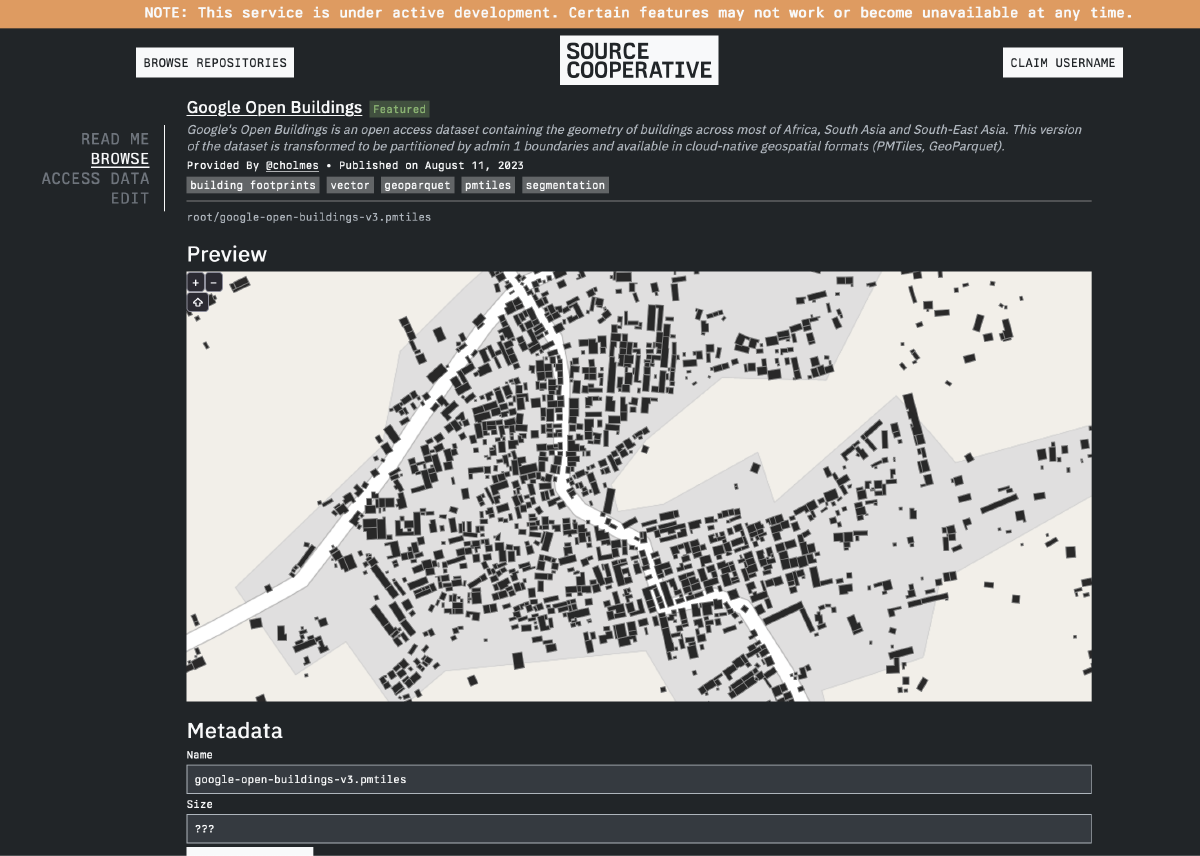The height and width of the screenshot is (856, 1200).
Task: Zoom out on the map preview
Action: (x=213, y=281)
